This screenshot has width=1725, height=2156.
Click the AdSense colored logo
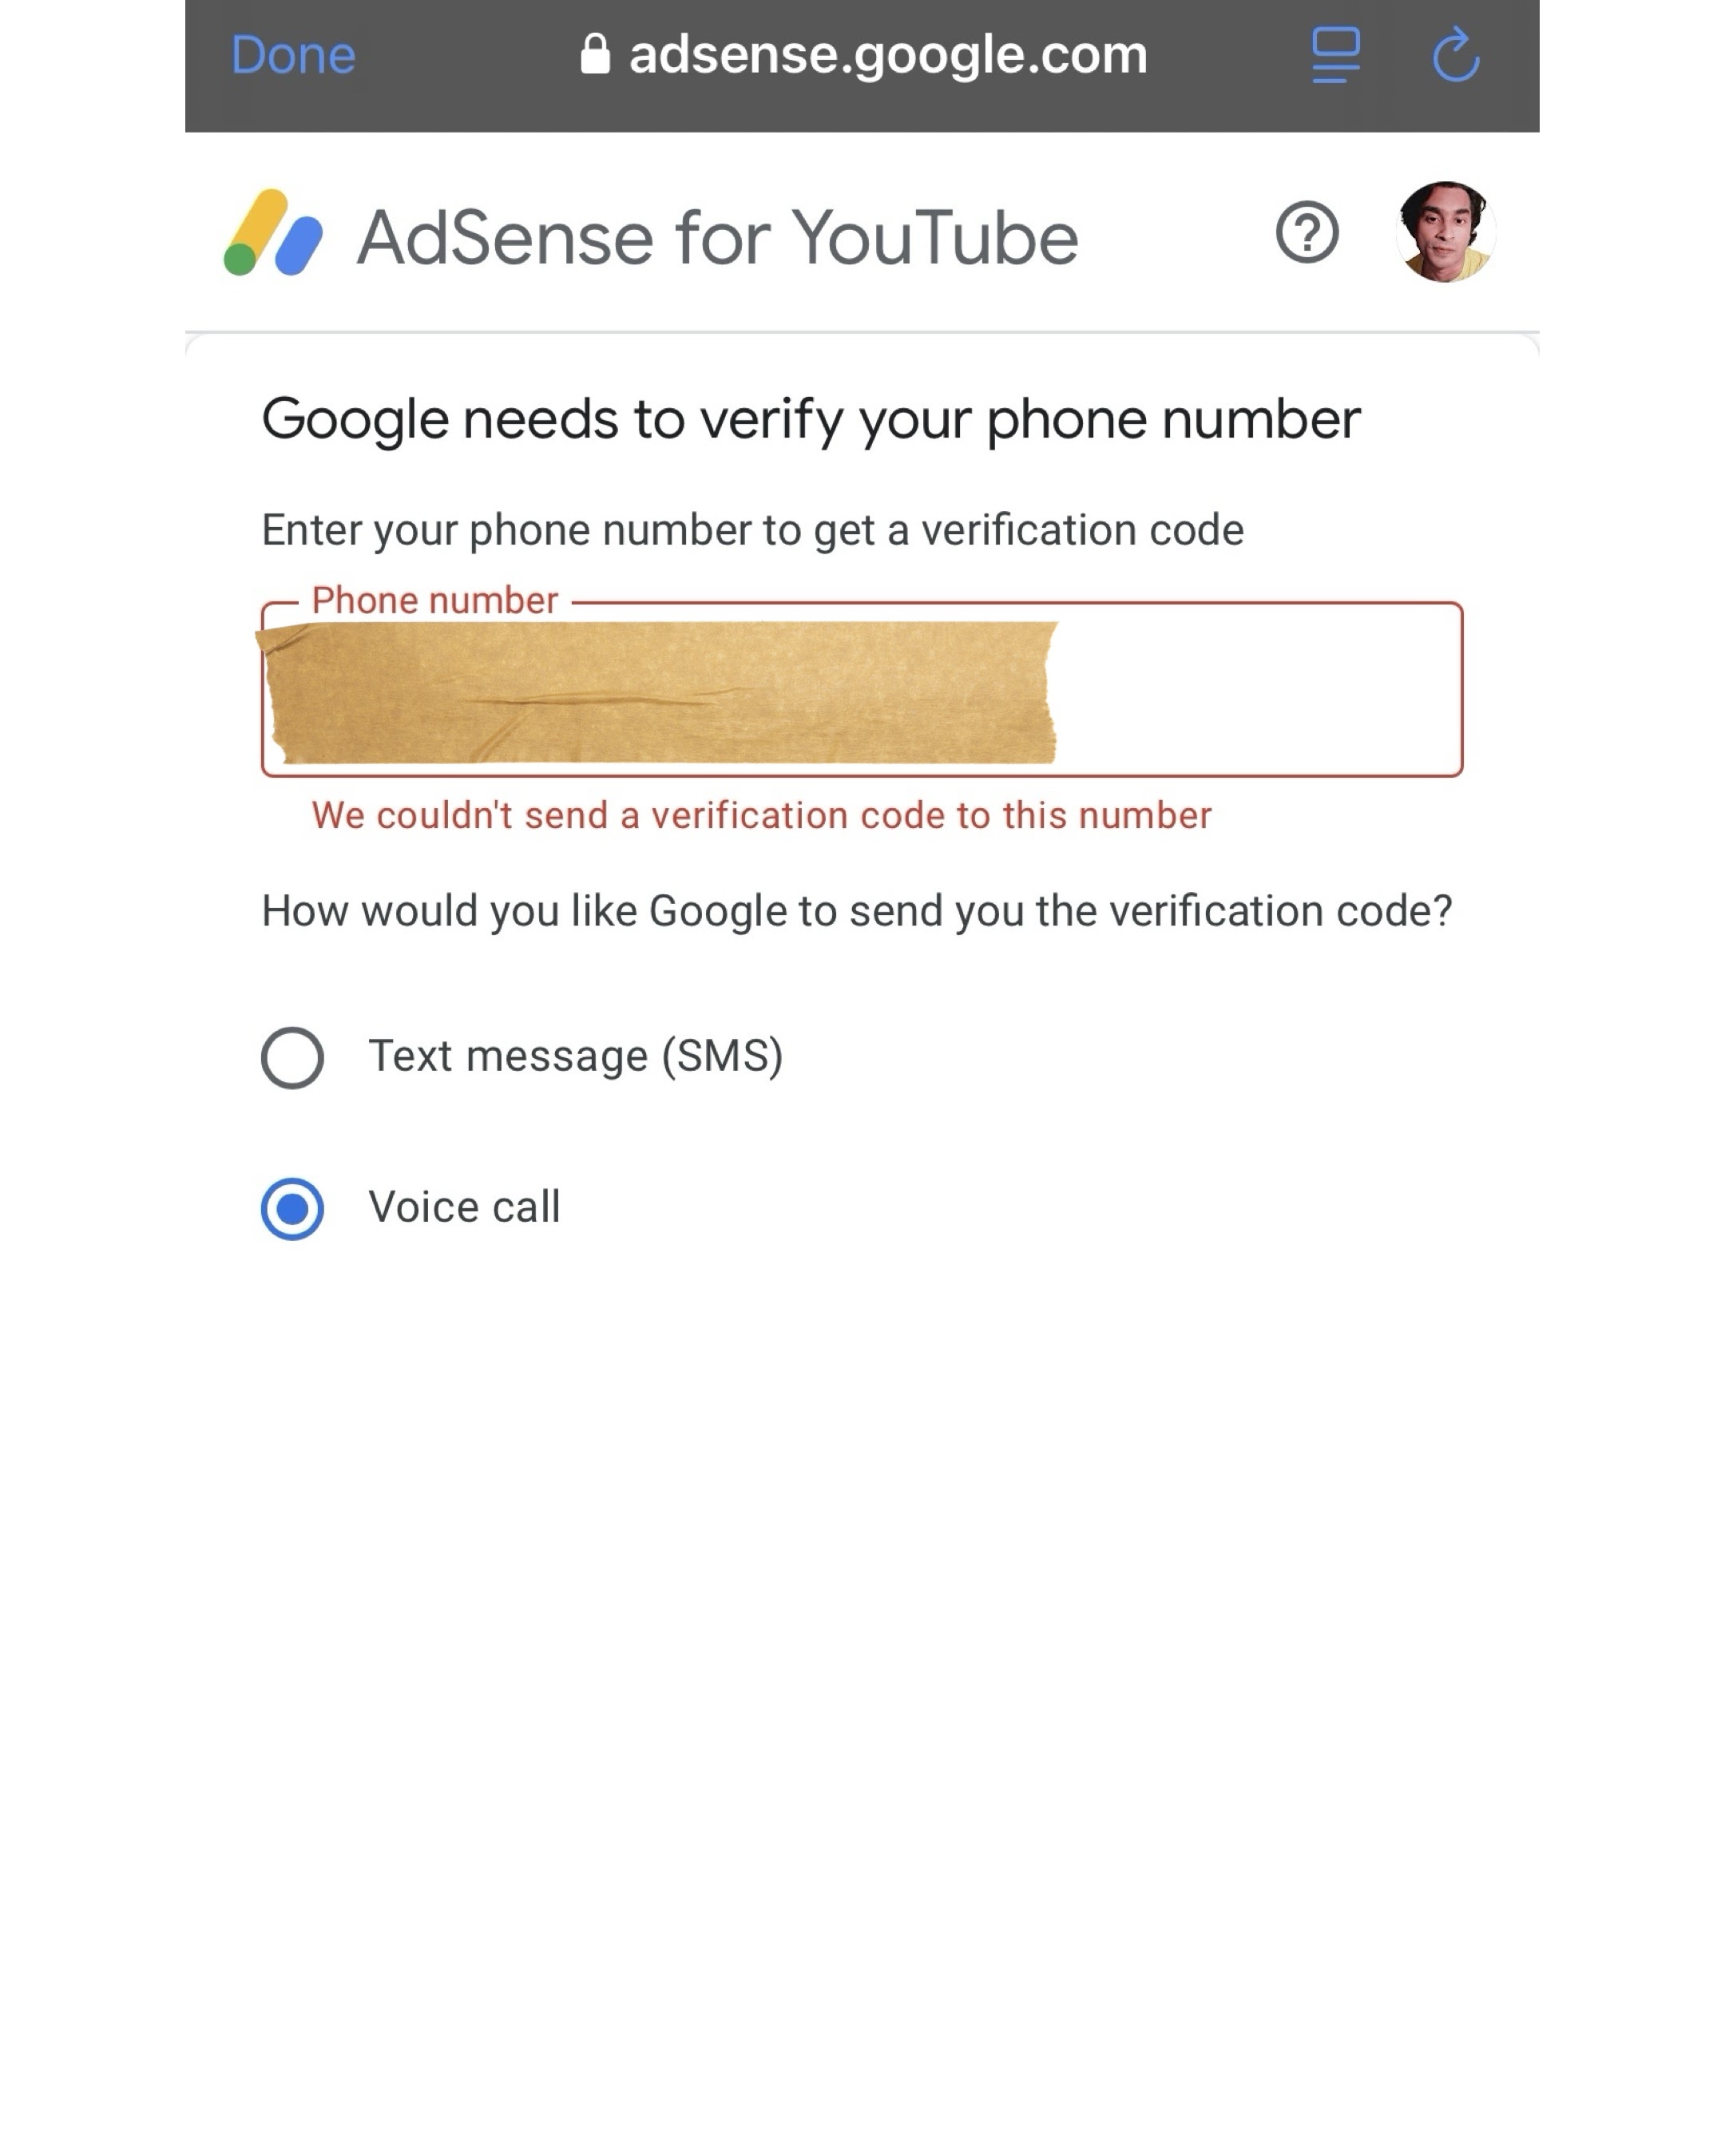[273, 232]
